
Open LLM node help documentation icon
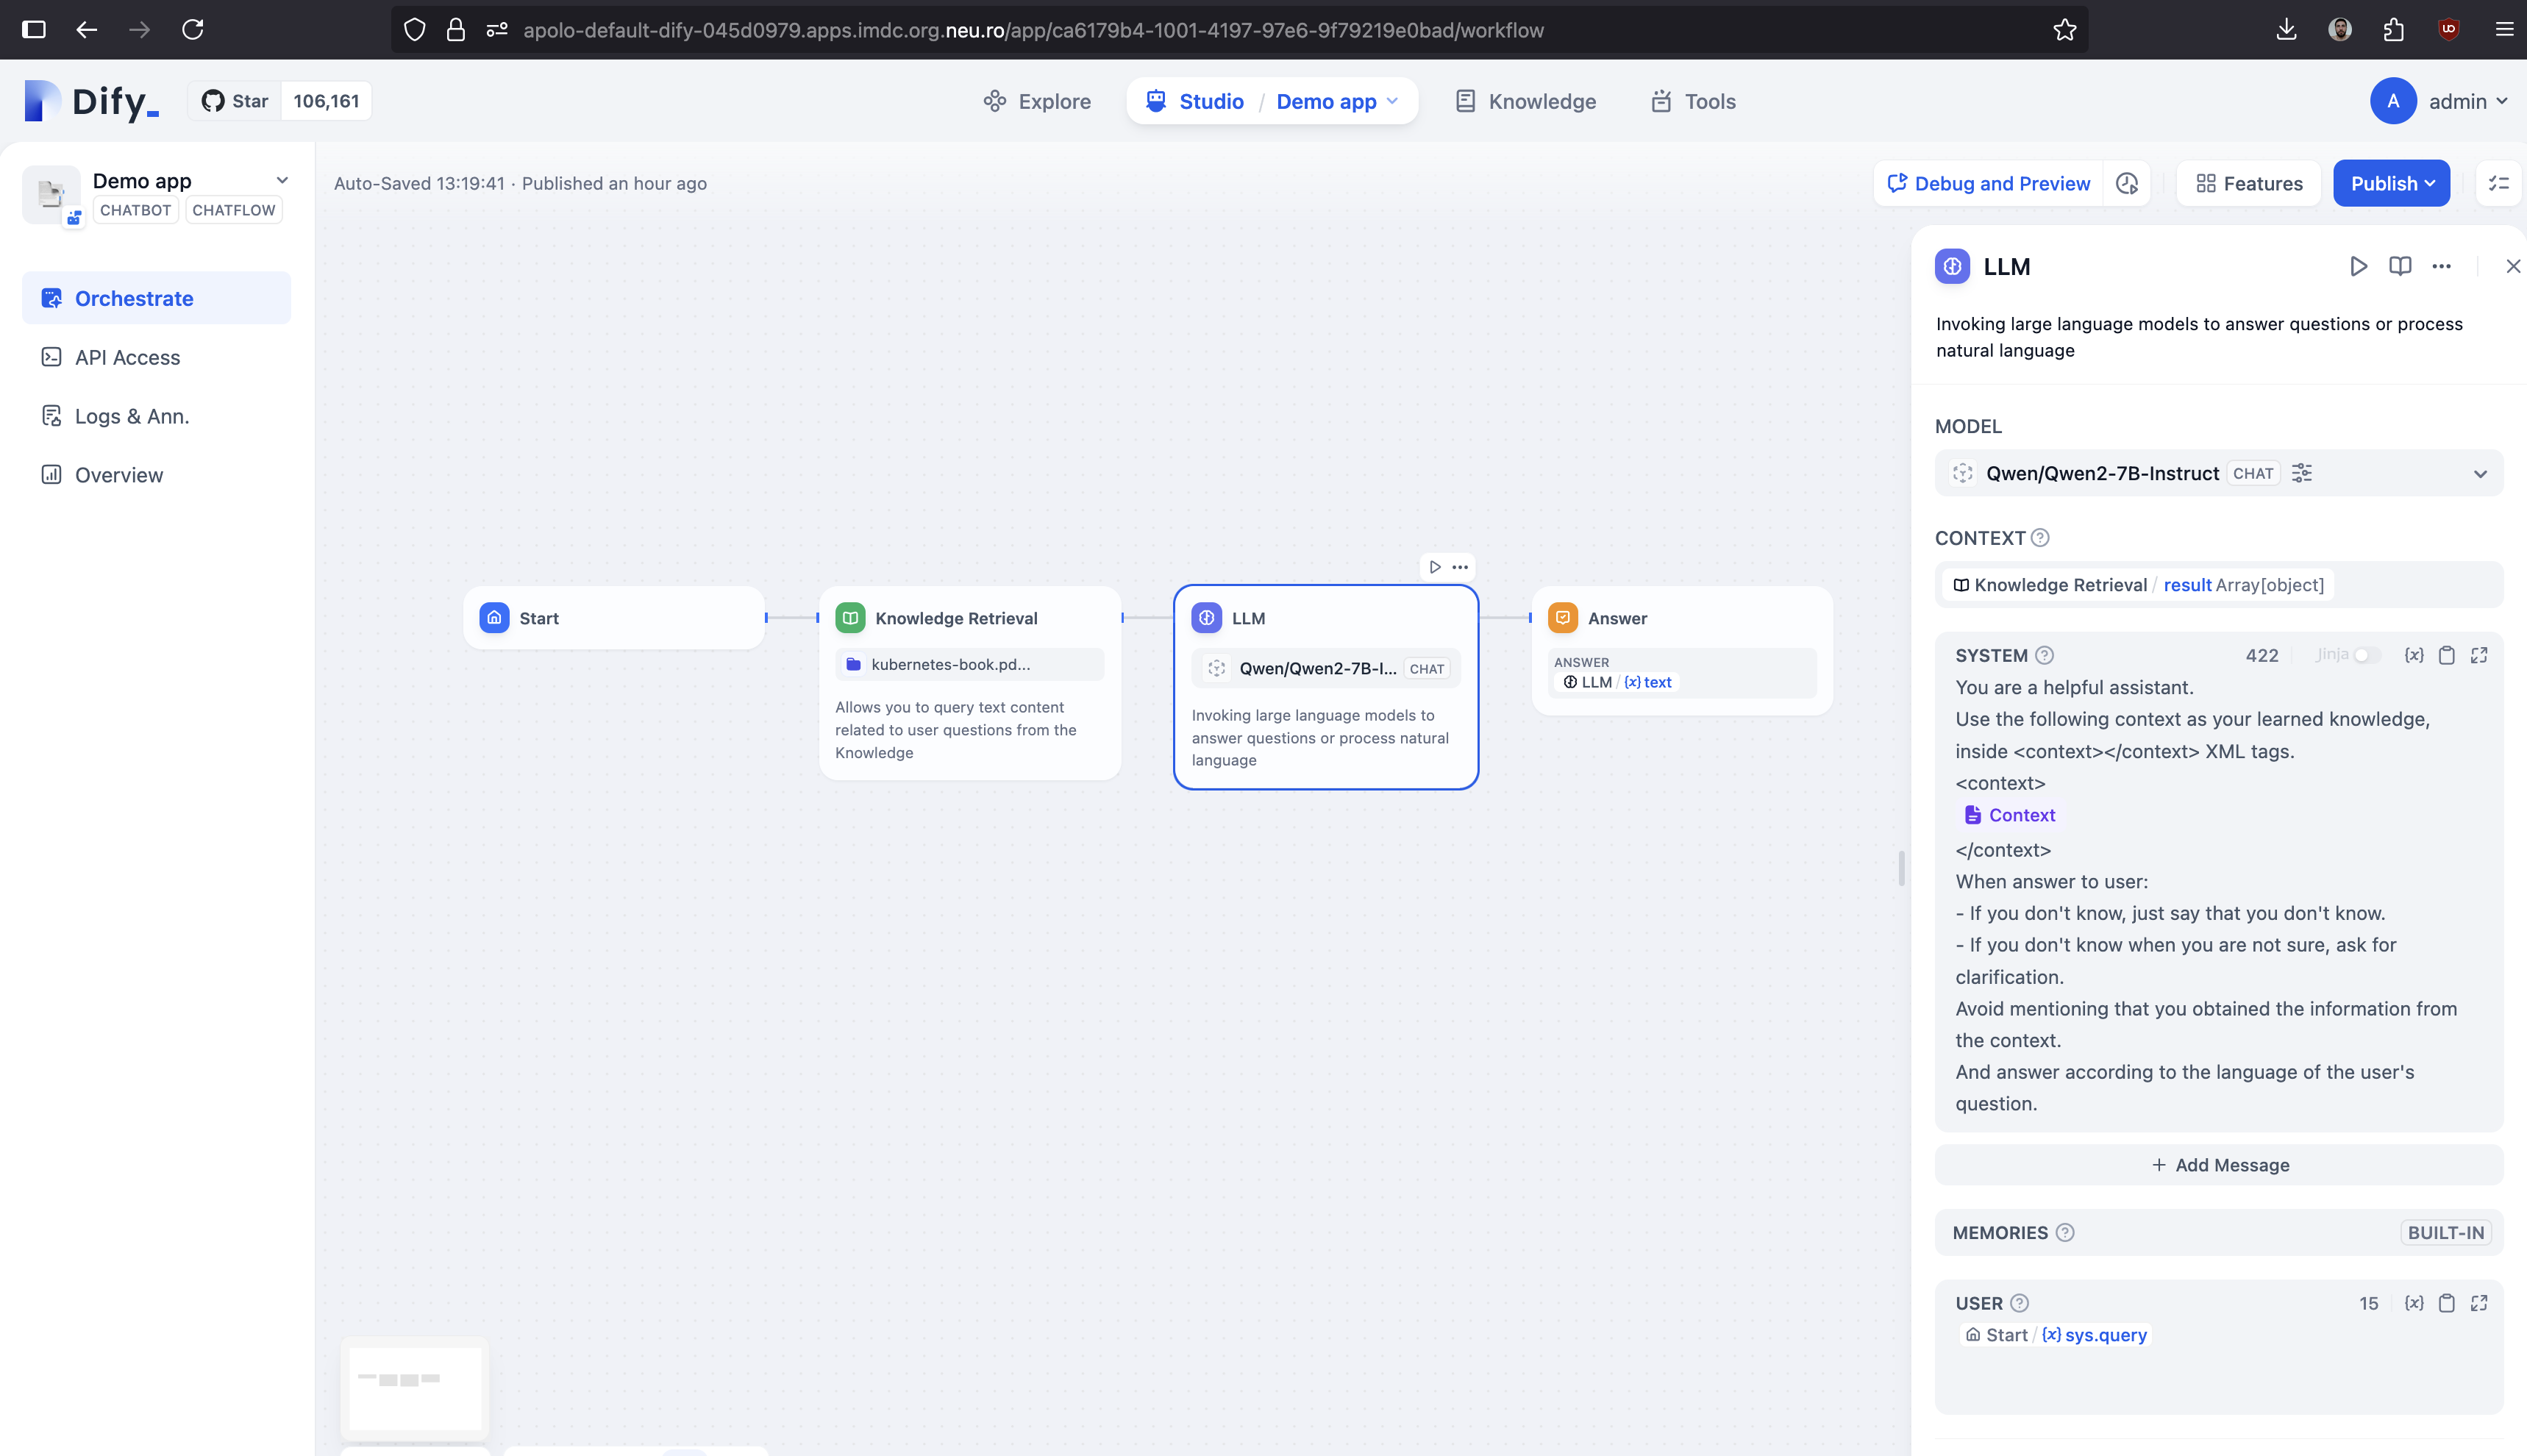point(2399,266)
